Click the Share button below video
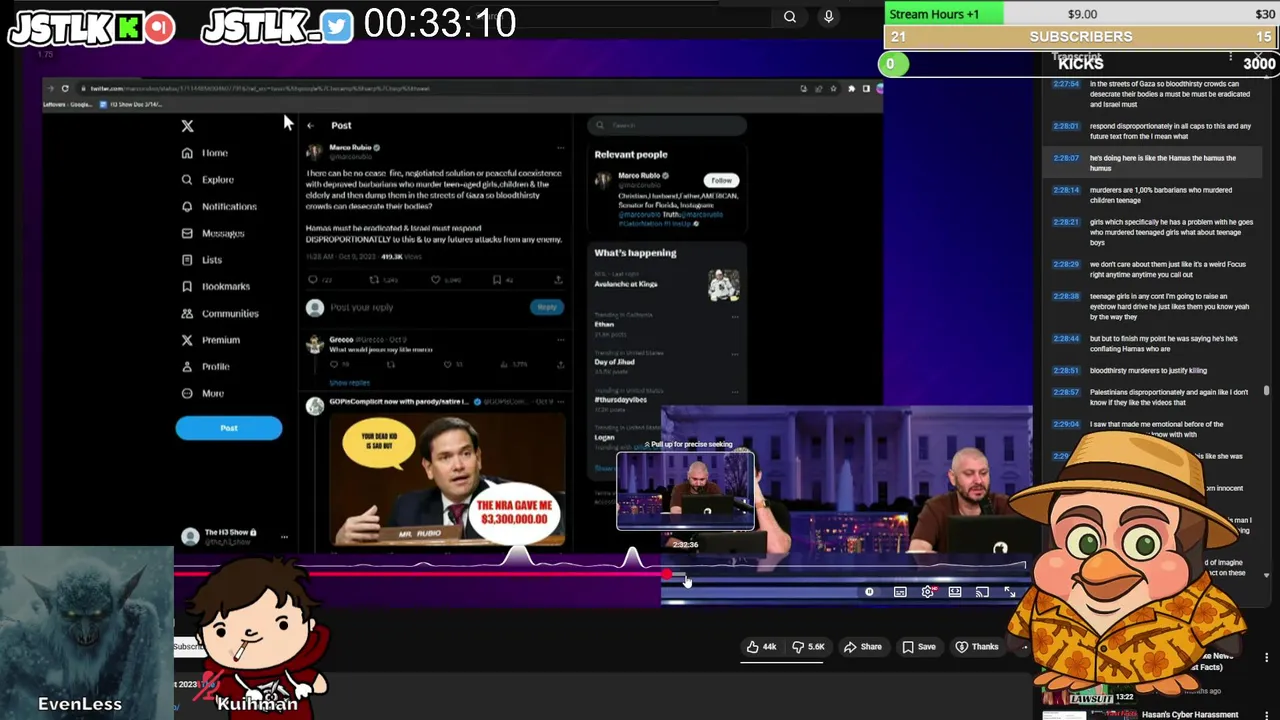1280x720 pixels. tap(862, 647)
